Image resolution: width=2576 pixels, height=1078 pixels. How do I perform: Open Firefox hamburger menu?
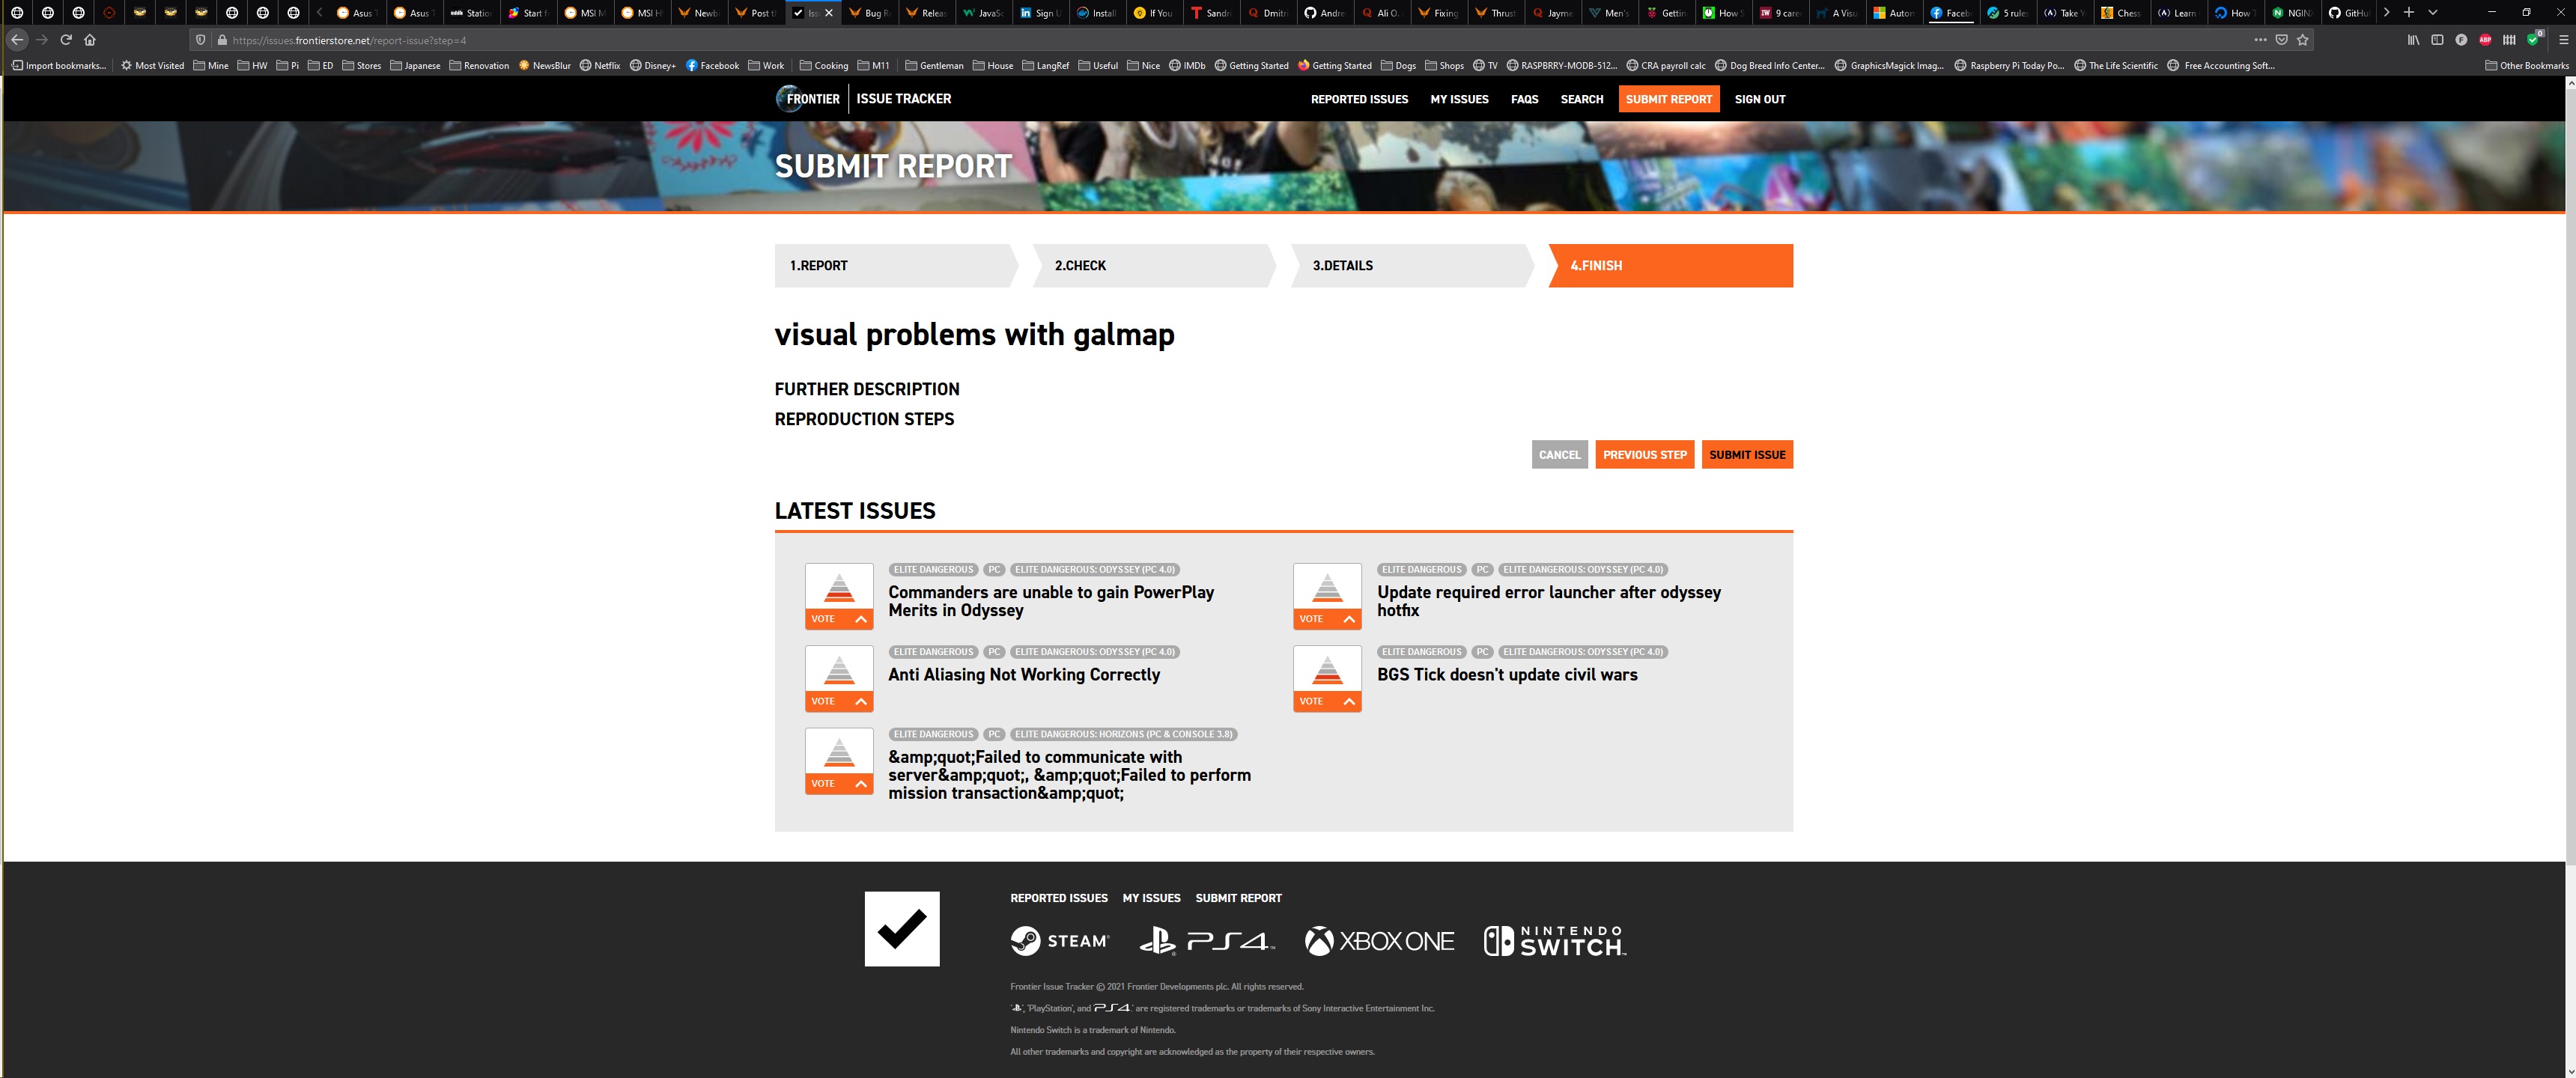2563,40
